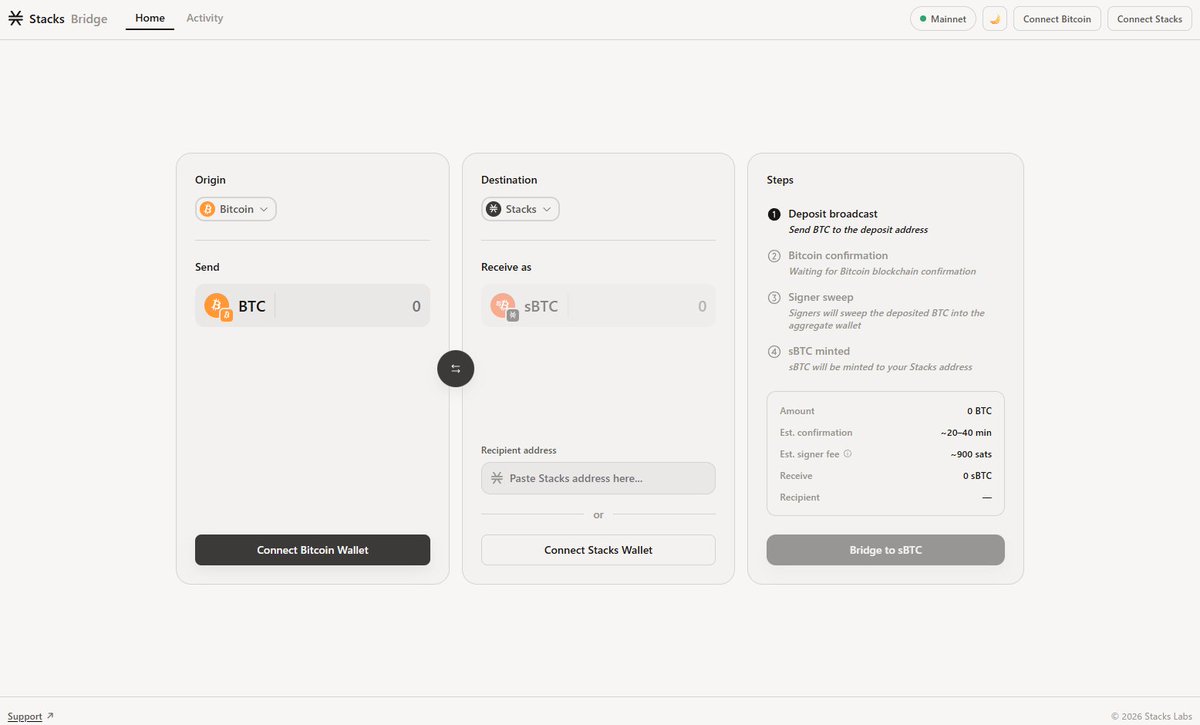Click the 'Bitcoin confirmation' step title
This screenshot has height=725, width=1200.
tap(838, 256)
